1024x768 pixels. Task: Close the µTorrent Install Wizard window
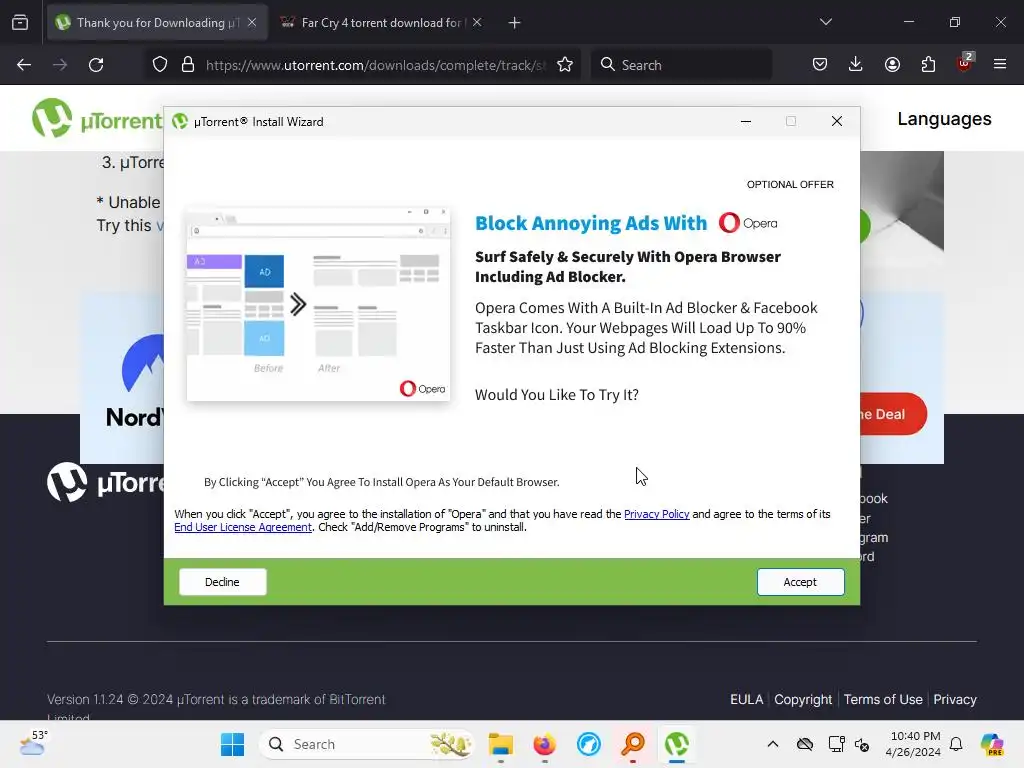[x=837, y=121]
